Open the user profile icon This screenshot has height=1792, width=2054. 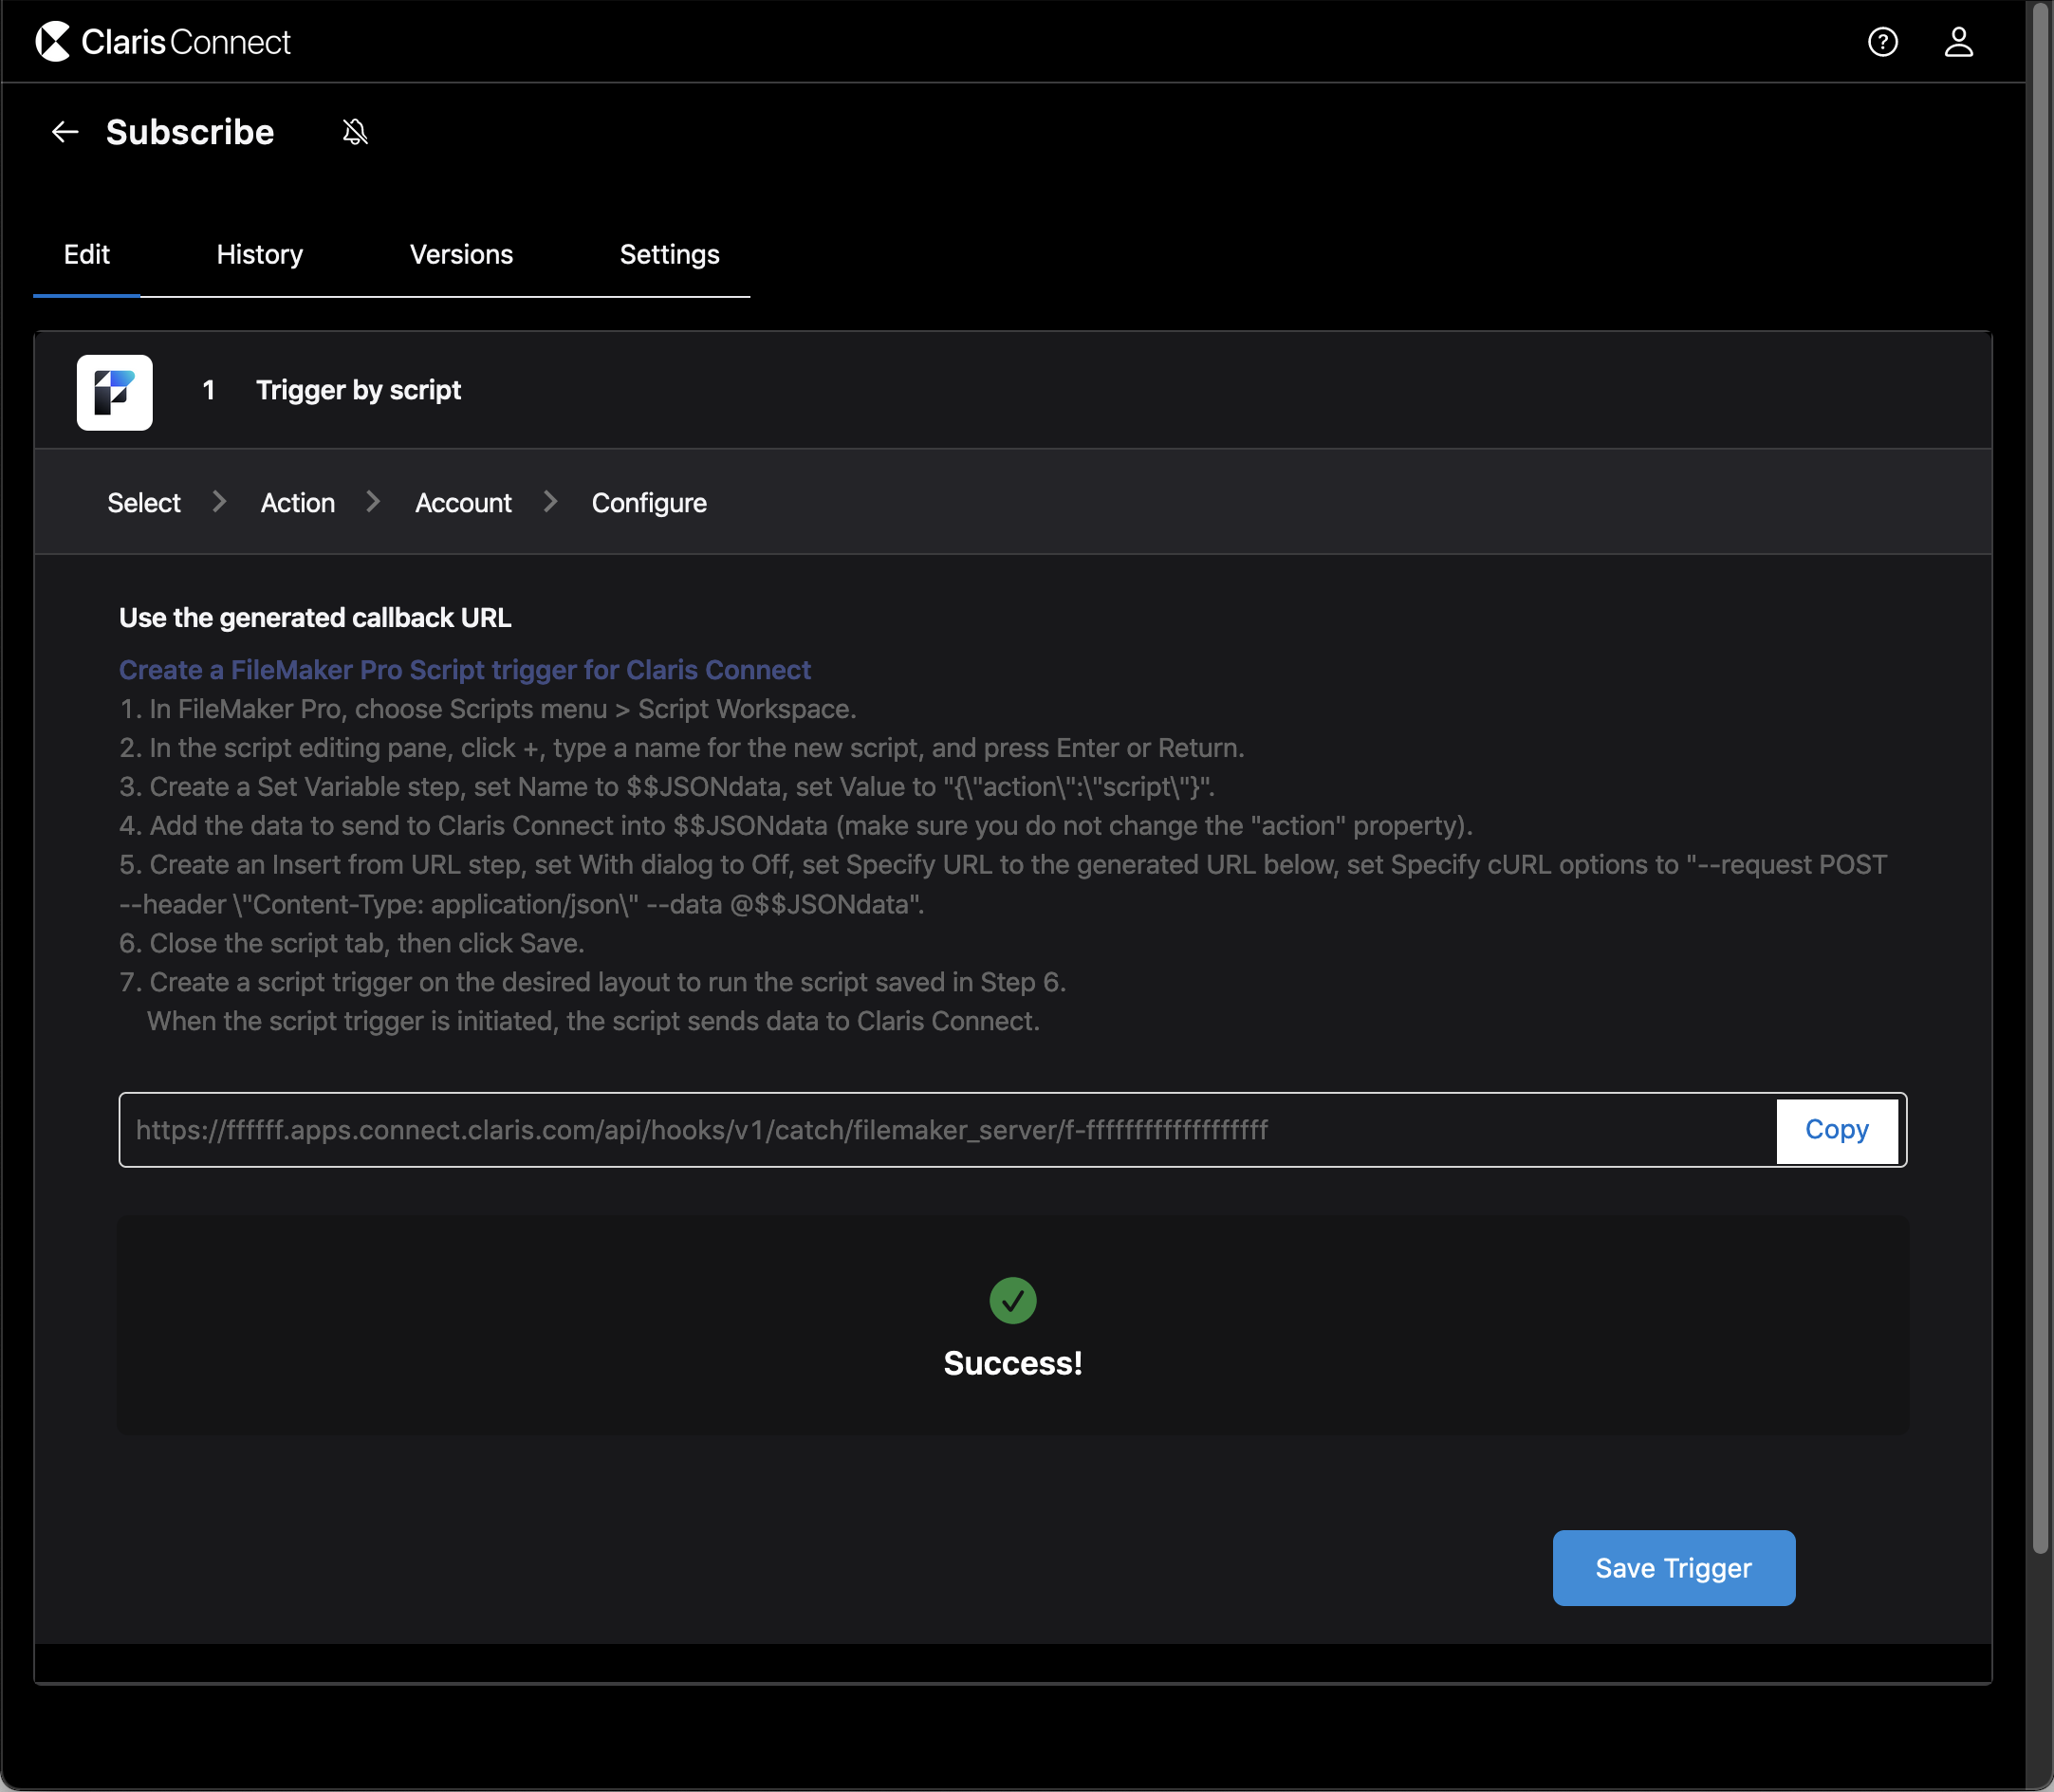point(1960,41)
